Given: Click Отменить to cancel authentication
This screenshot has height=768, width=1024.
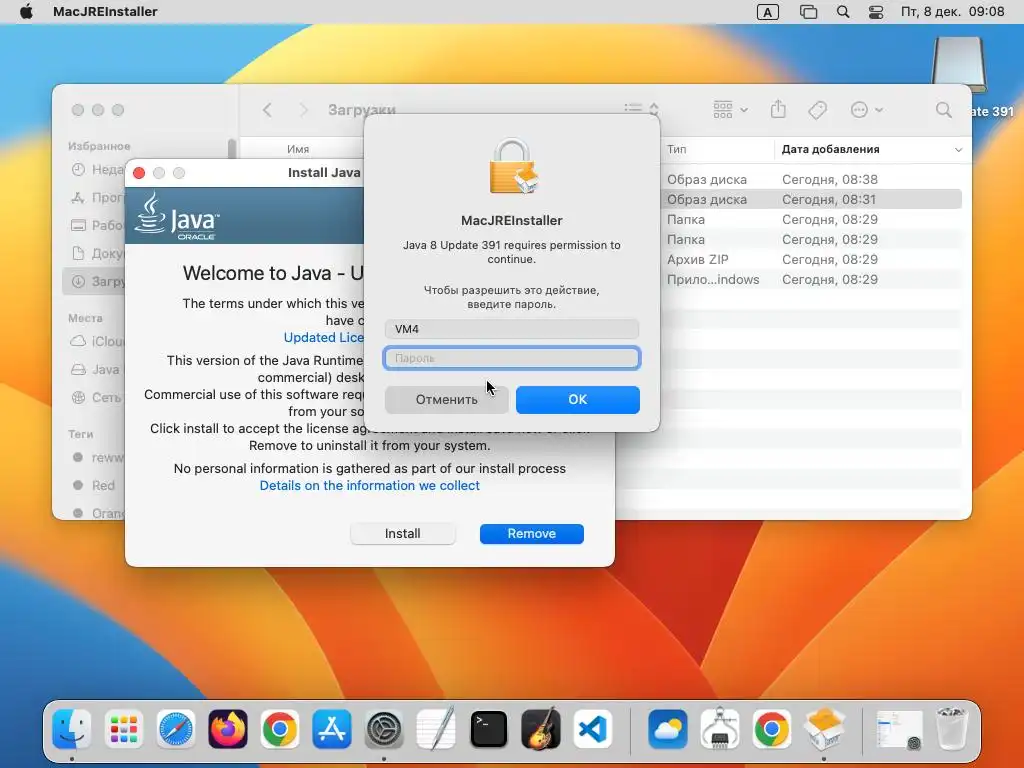Looking at the screenshot, I should tap(447, 400).
